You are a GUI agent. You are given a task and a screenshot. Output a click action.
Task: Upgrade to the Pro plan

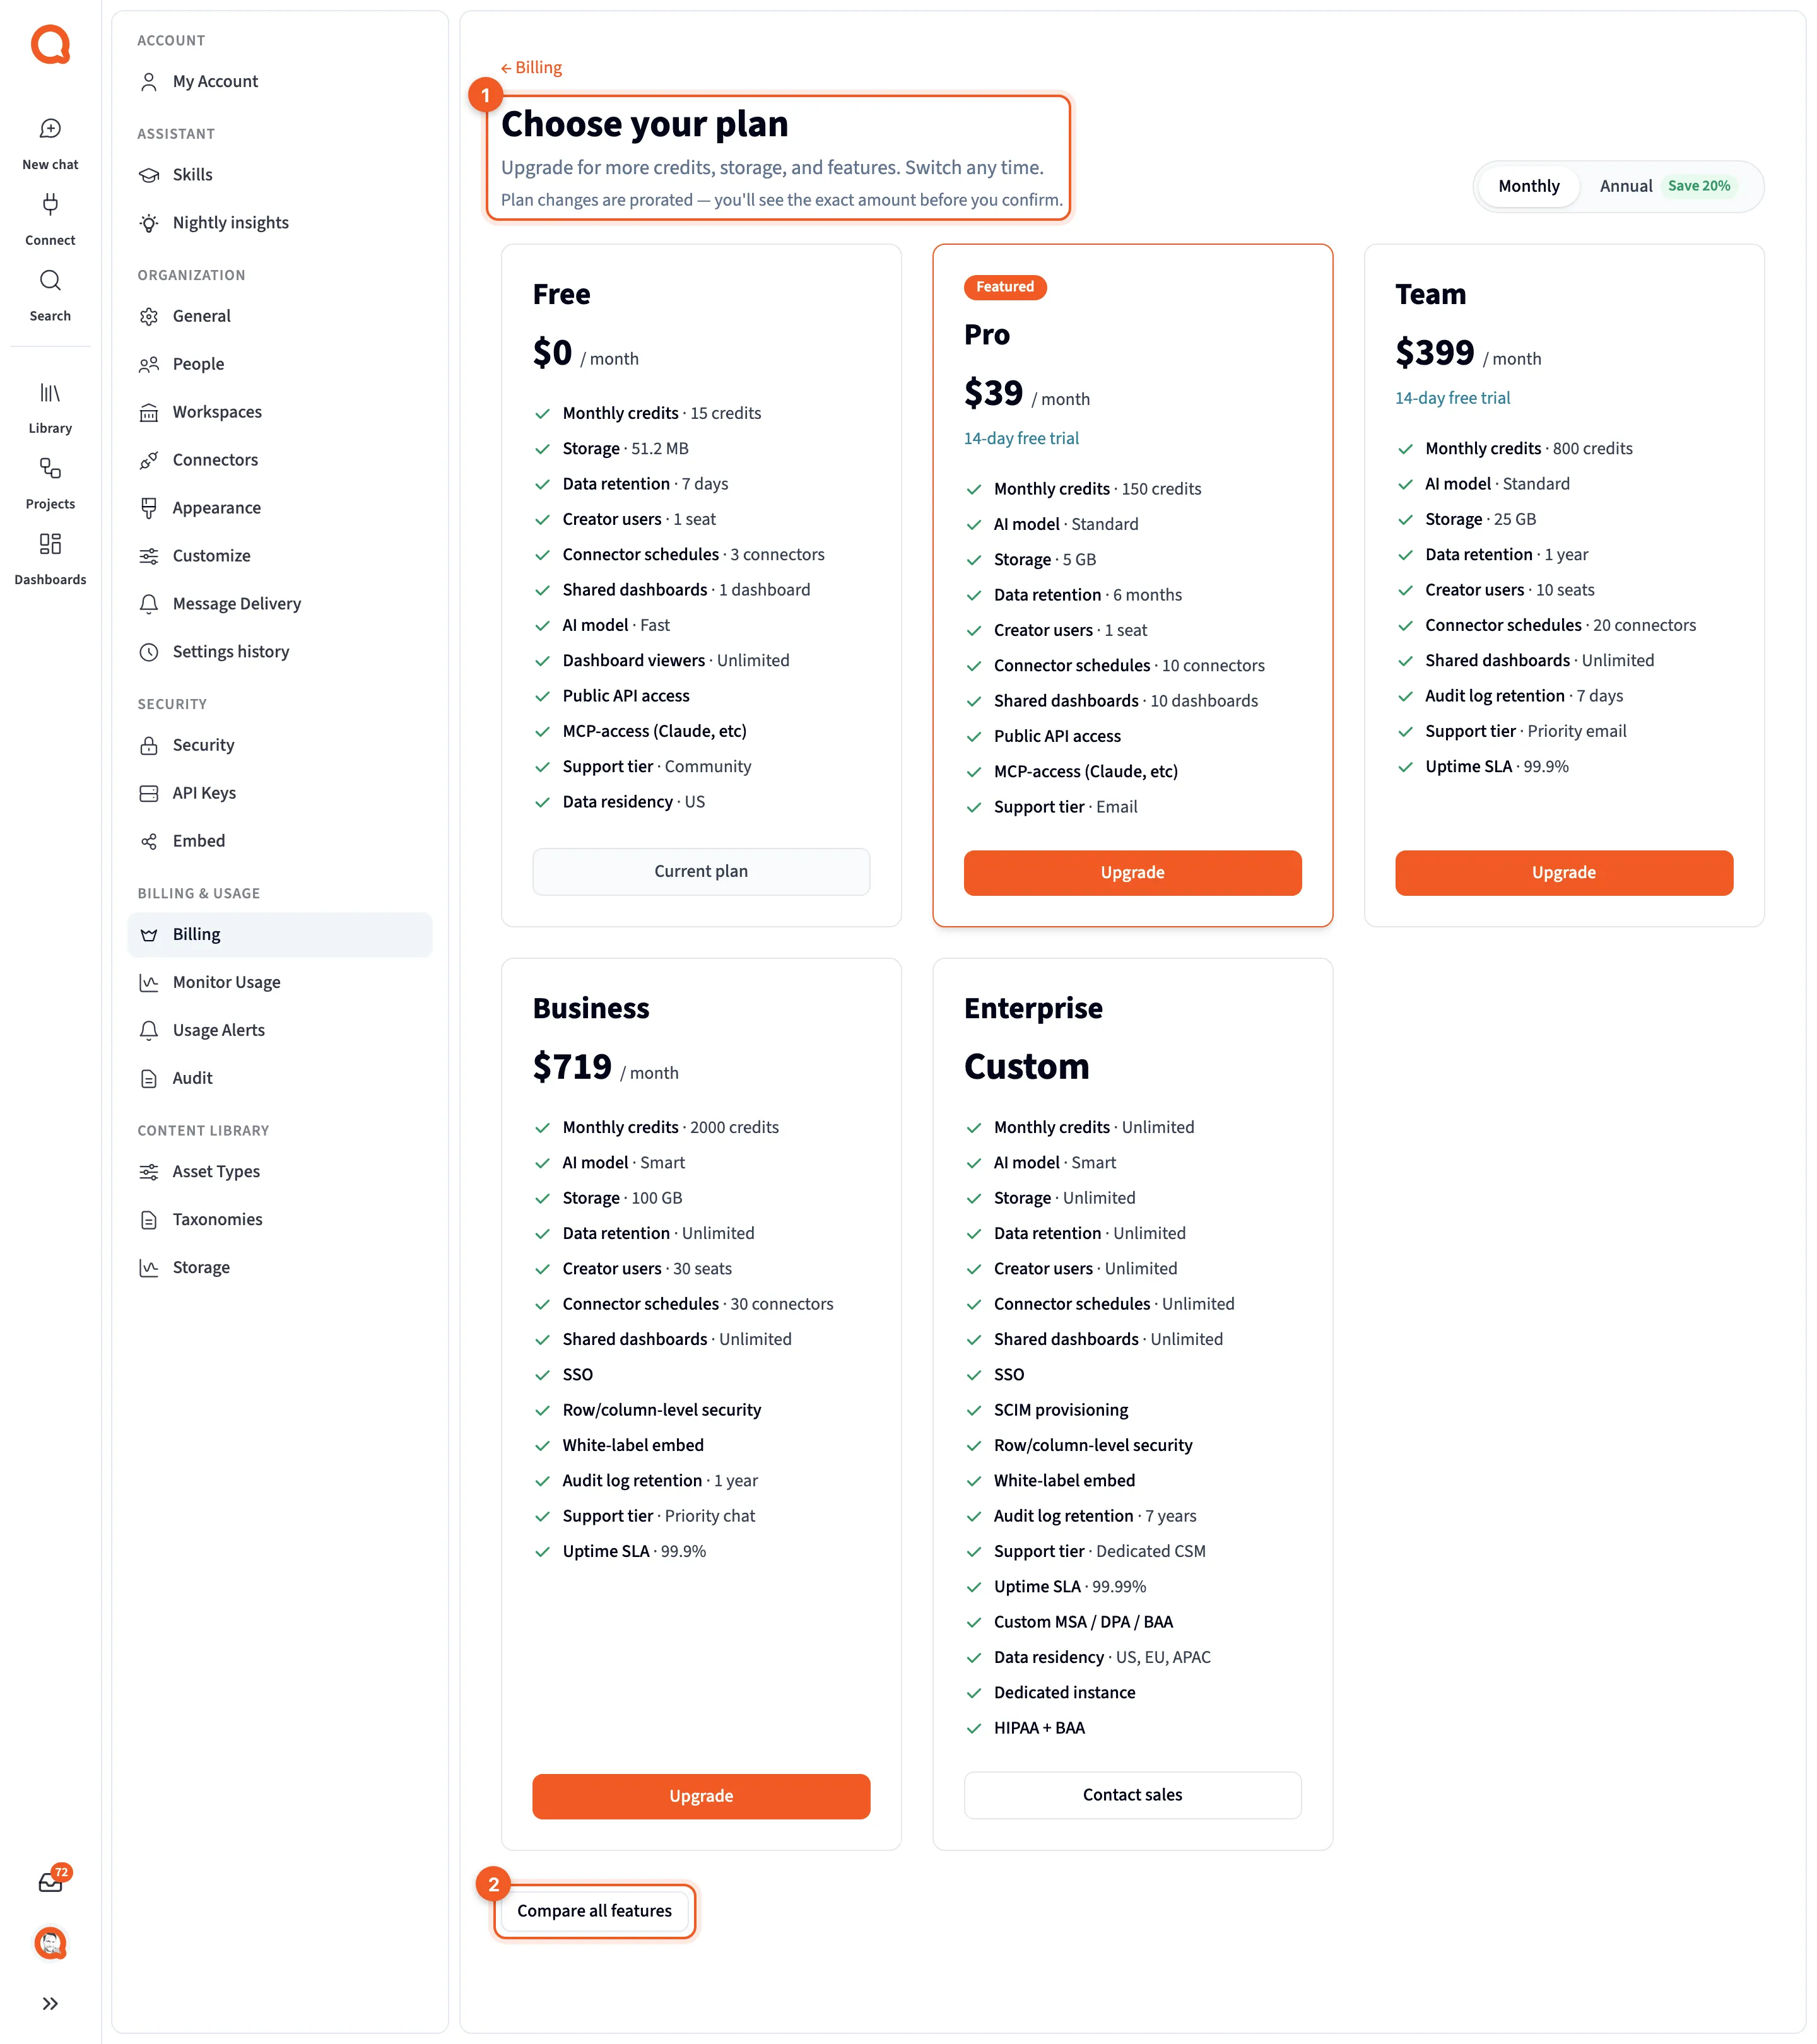click(1132, 873)
